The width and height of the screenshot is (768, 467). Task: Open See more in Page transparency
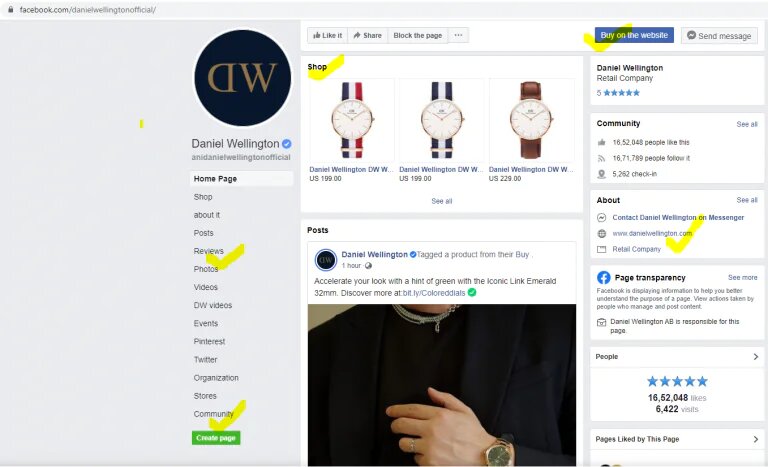click(x=742, y=277)
